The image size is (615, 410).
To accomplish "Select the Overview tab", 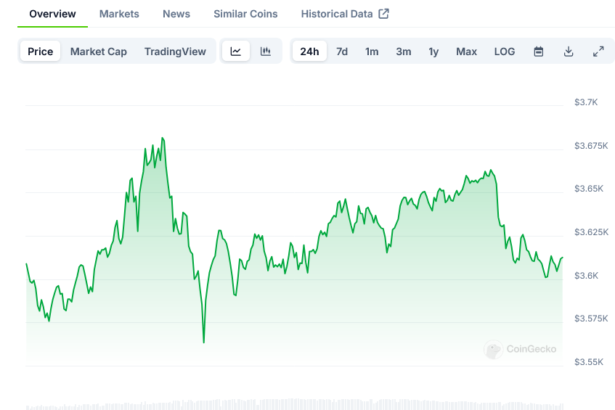I will coord(52,14).
